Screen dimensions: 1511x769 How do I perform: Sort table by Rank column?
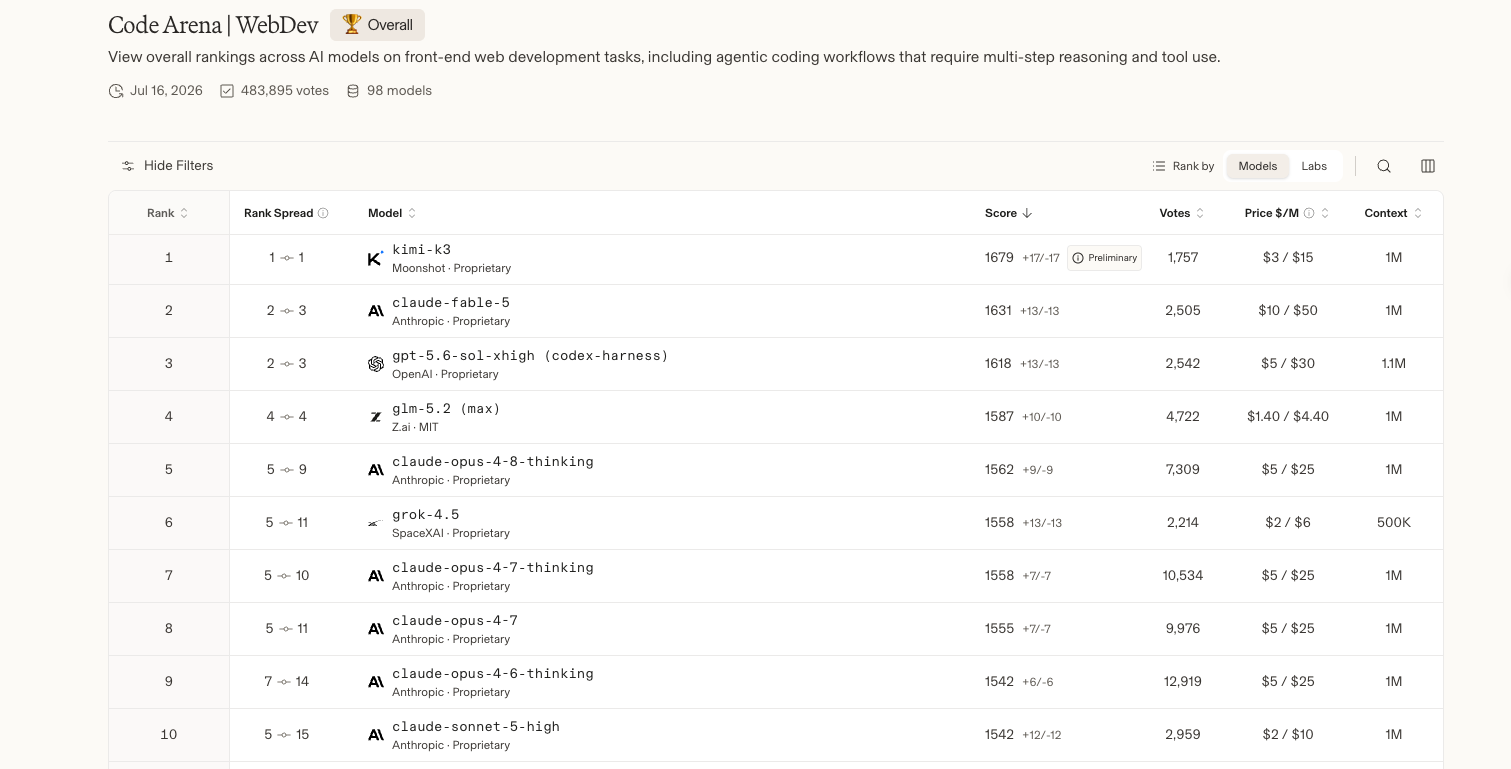[x=168, y=213]
